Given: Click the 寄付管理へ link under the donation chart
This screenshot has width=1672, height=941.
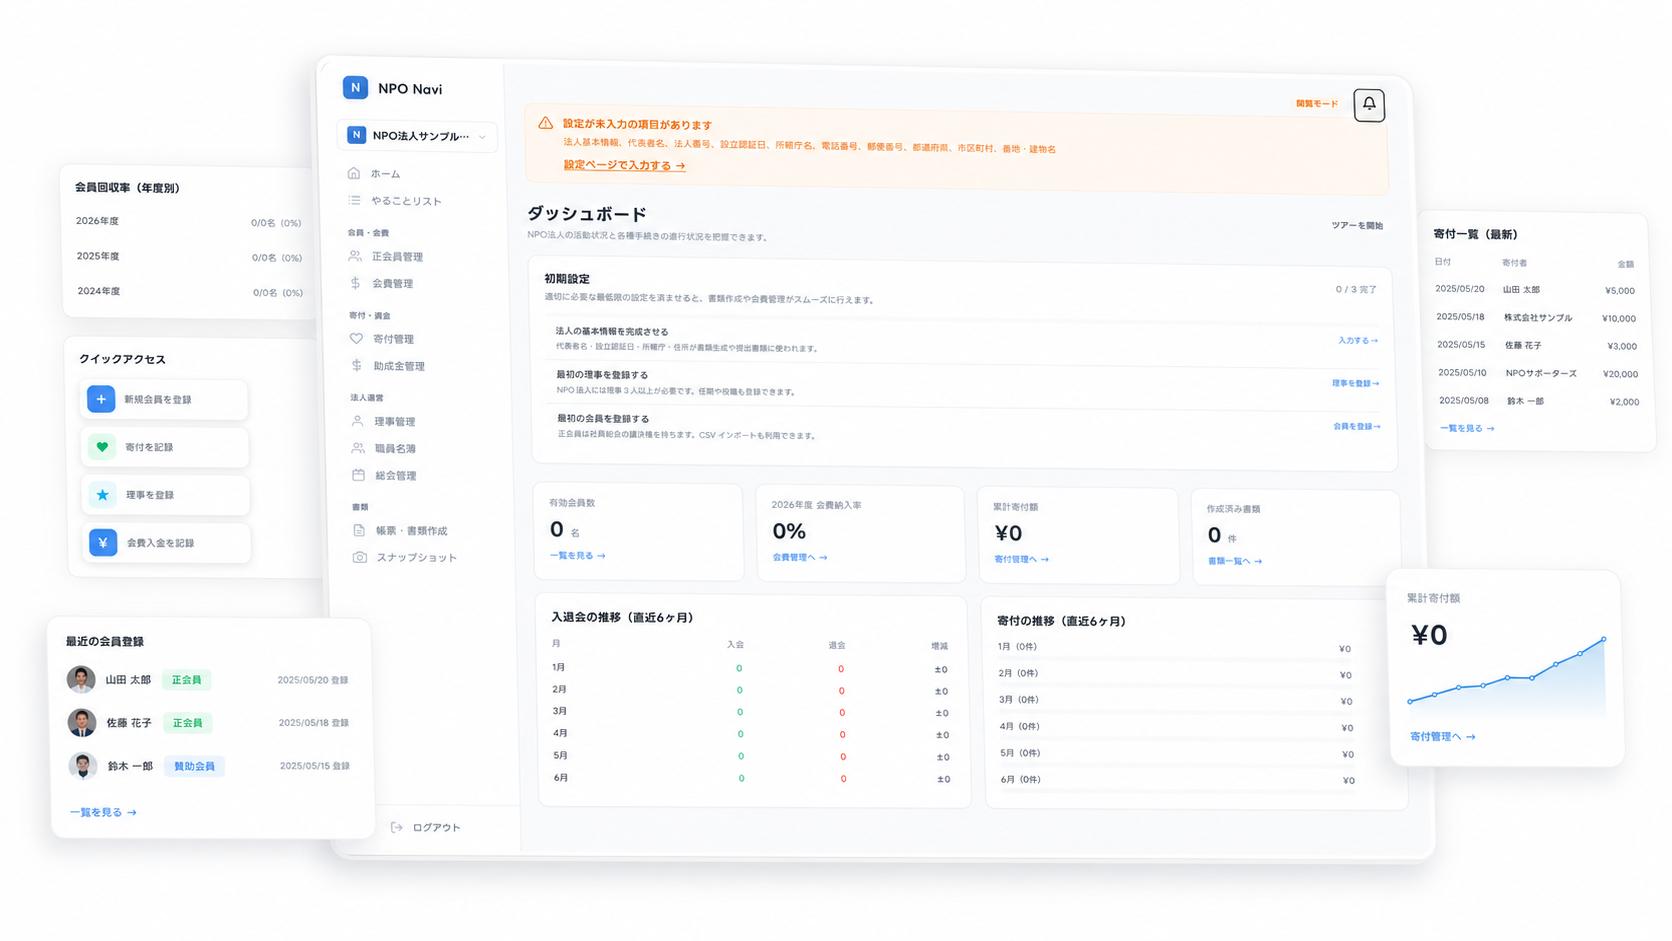Looking at the screenshot, I should coord(1443,737).
